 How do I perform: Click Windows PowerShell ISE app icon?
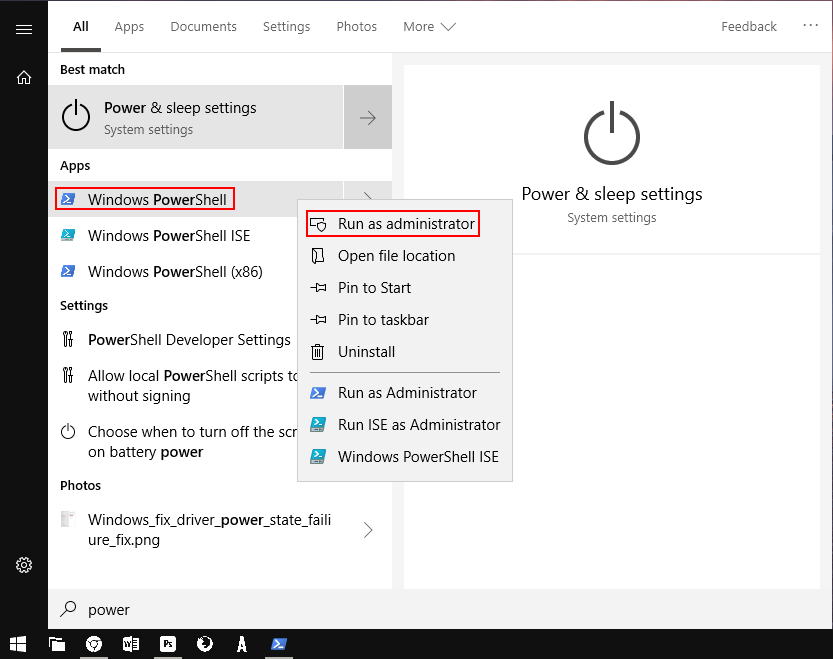[x=68, y=235]
